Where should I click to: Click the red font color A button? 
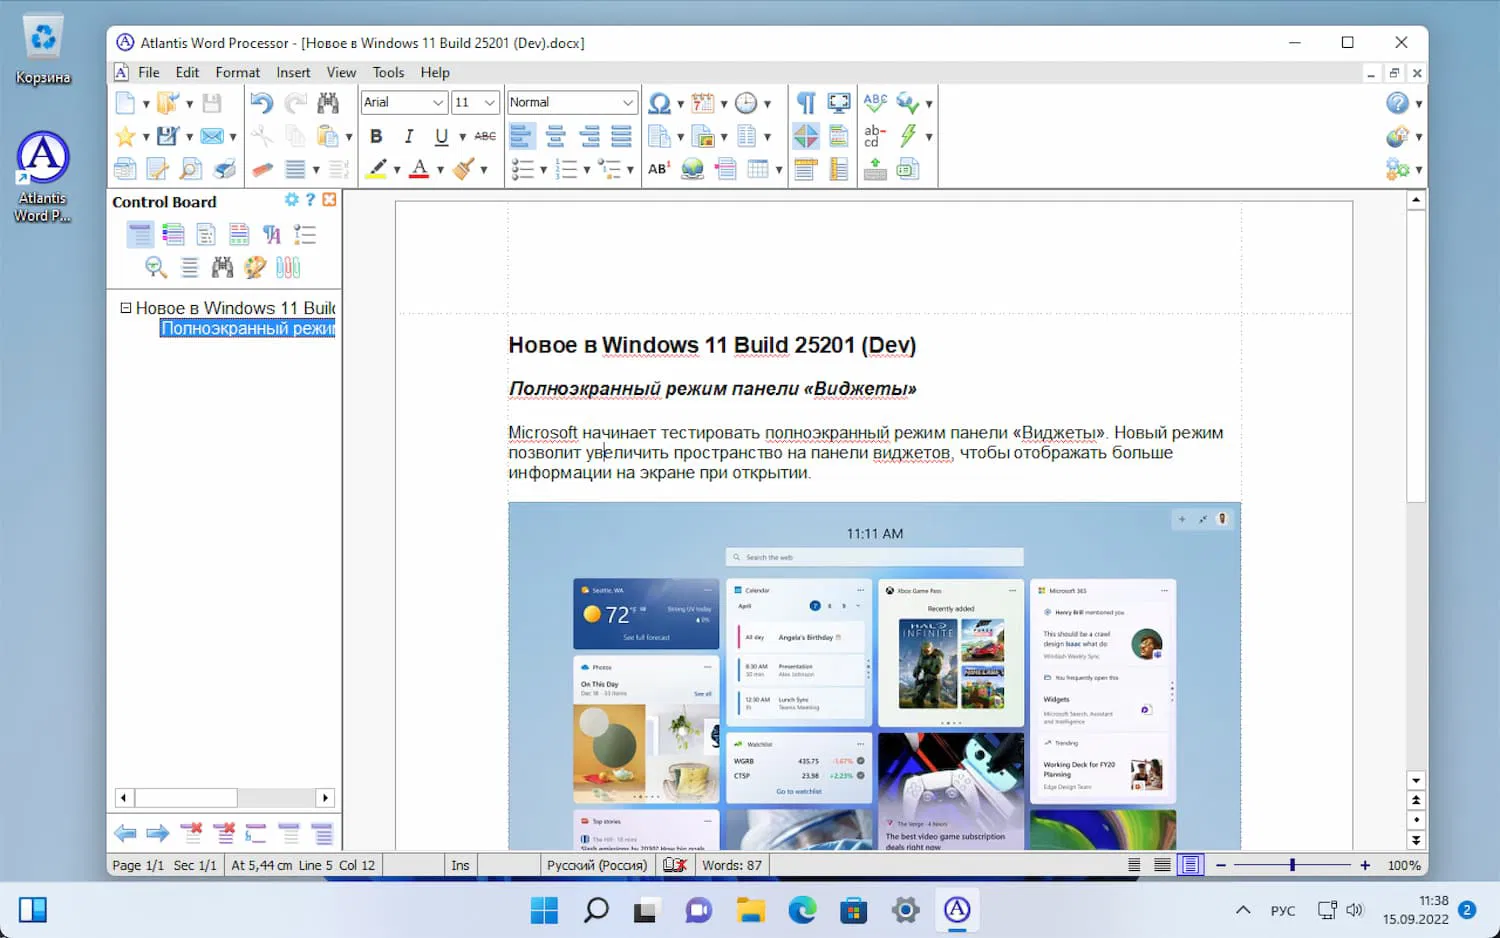[x=420, y=169]
